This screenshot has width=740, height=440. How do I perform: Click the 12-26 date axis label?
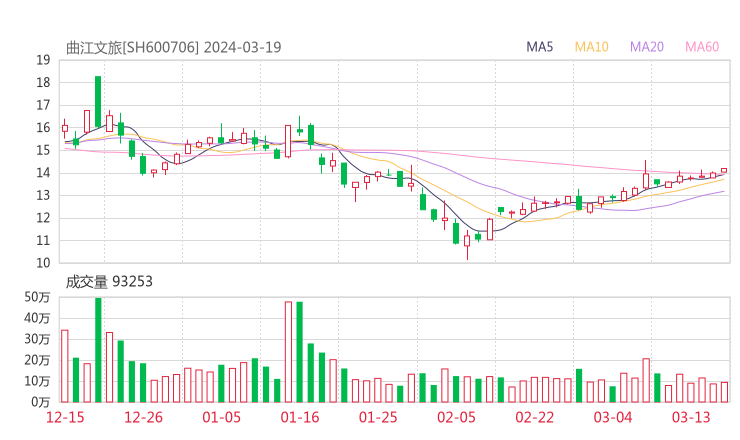143,417
